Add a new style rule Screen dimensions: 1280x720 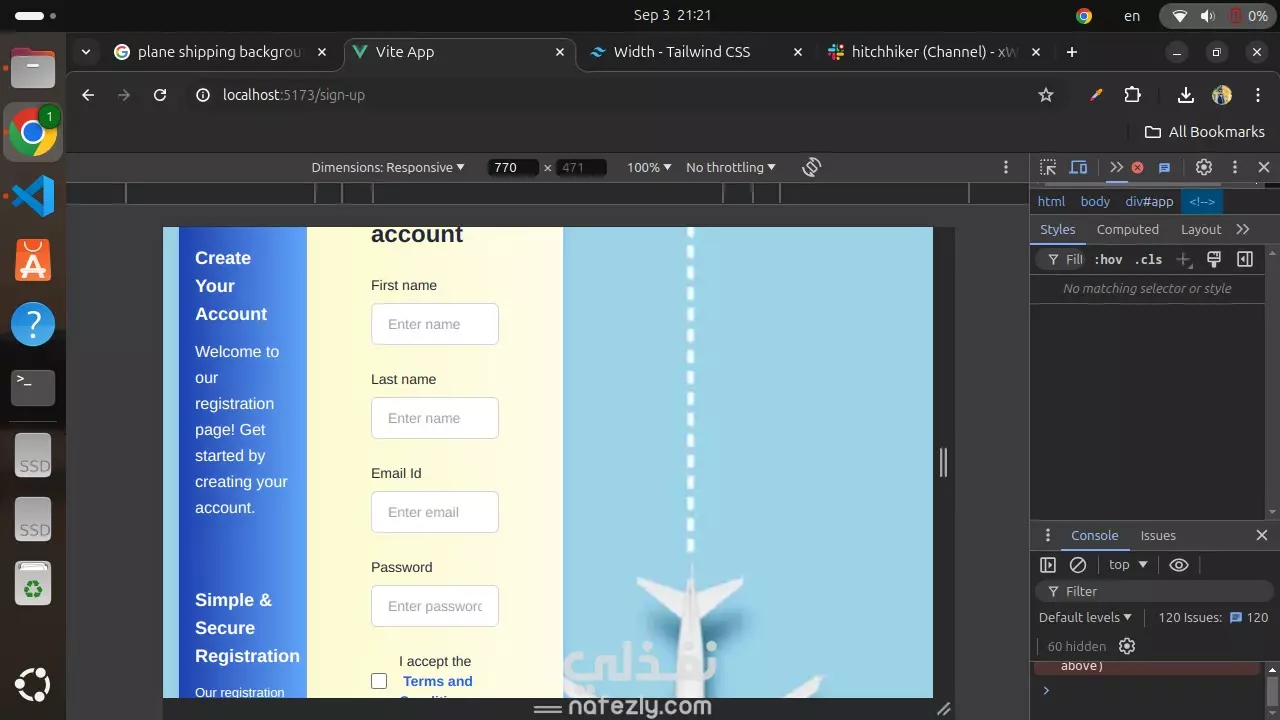coord(1183,259)
